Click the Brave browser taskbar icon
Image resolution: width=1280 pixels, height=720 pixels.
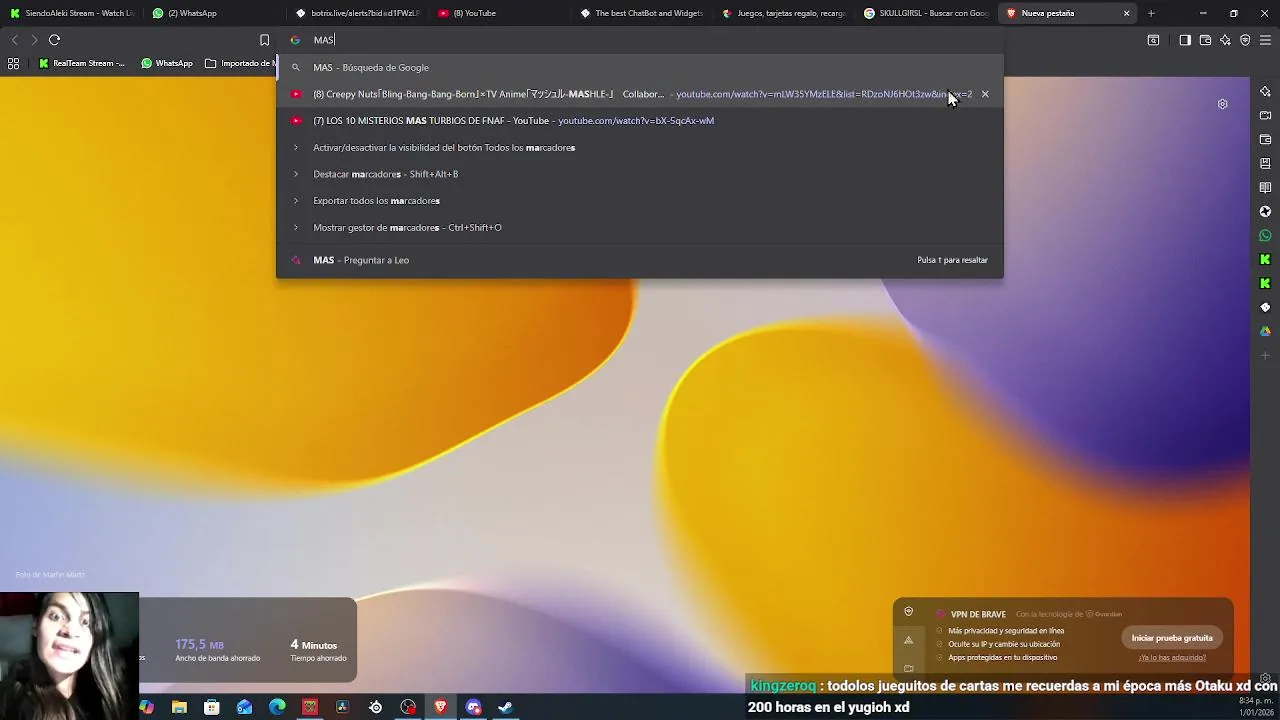click(440, 707)
